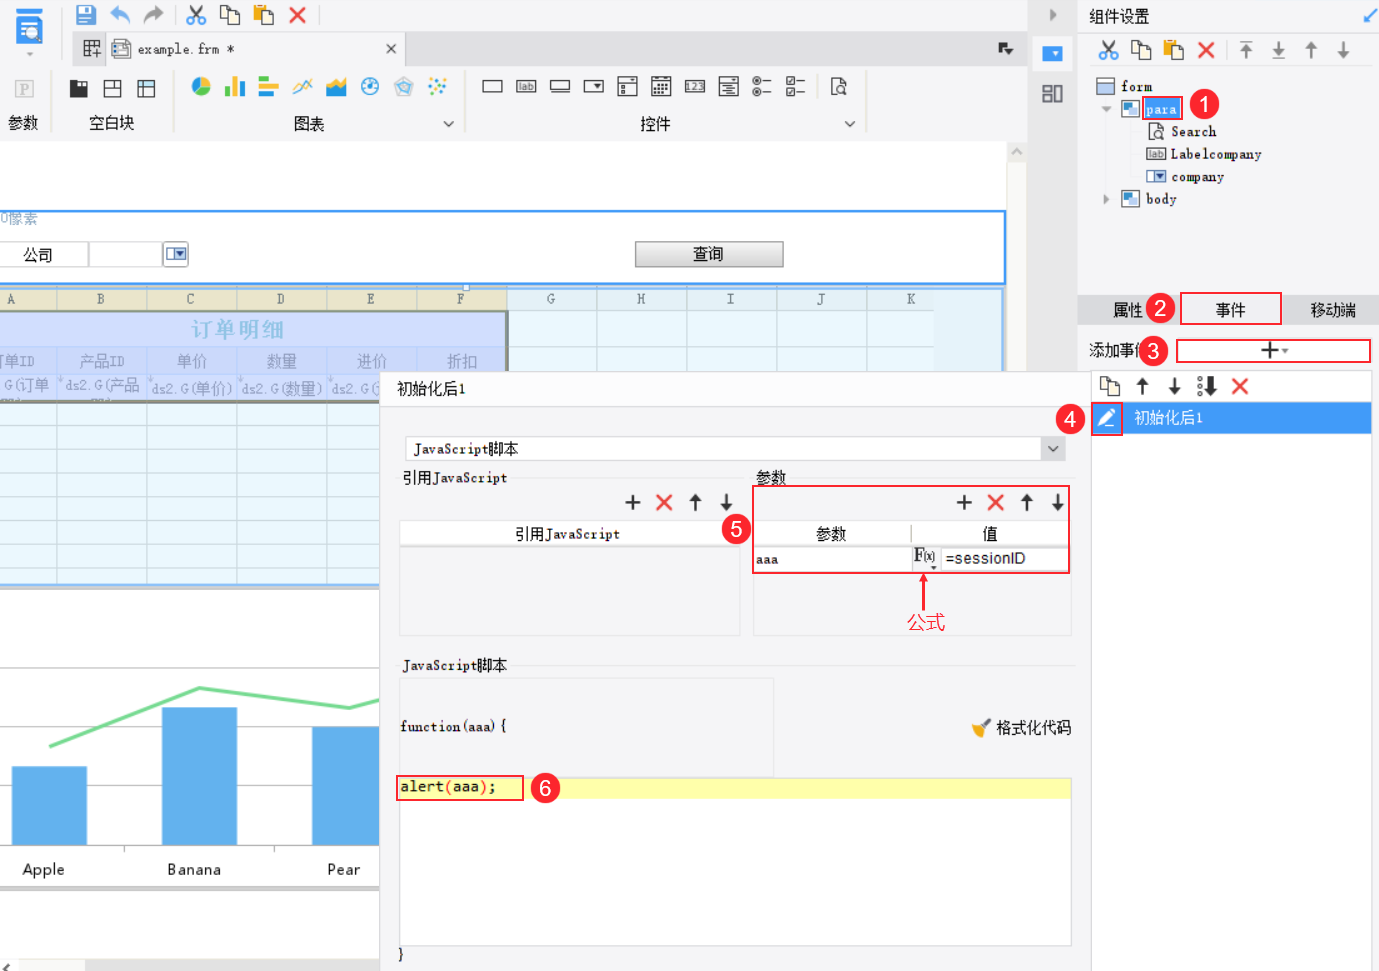This screenshot has height=971, width=1379.
Task: Click the save icon in top toolbar
Action: click(86, 15)
